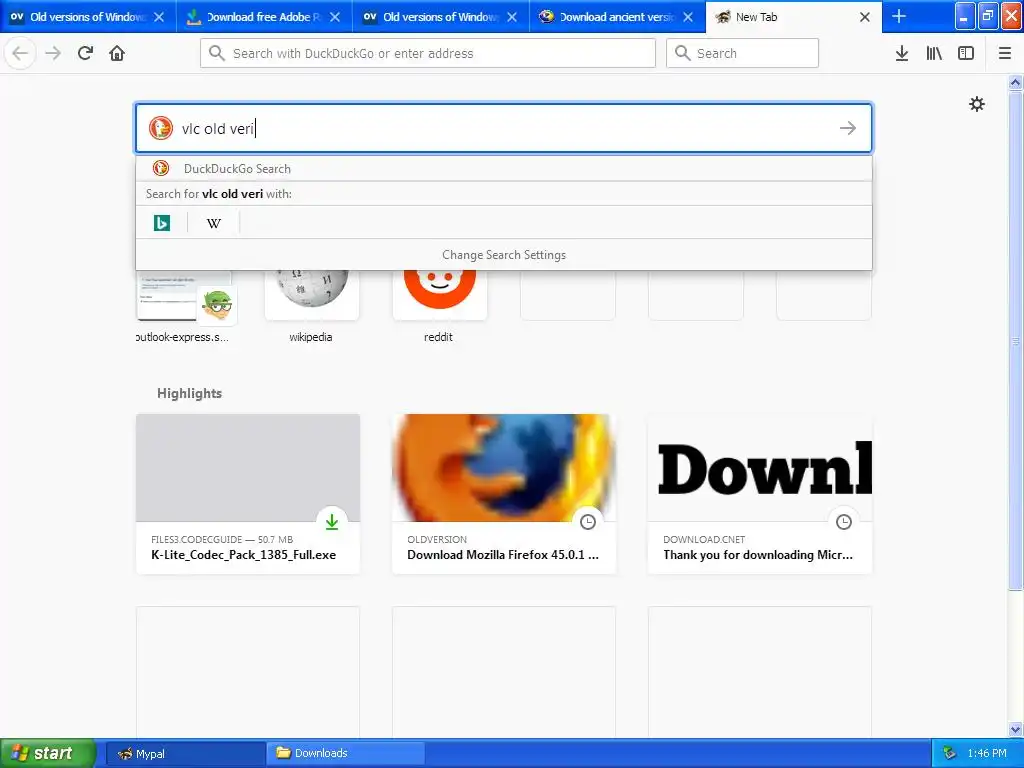Click Change Search Settings
This screenshot has width=1024, height=768.
(504, 255)
